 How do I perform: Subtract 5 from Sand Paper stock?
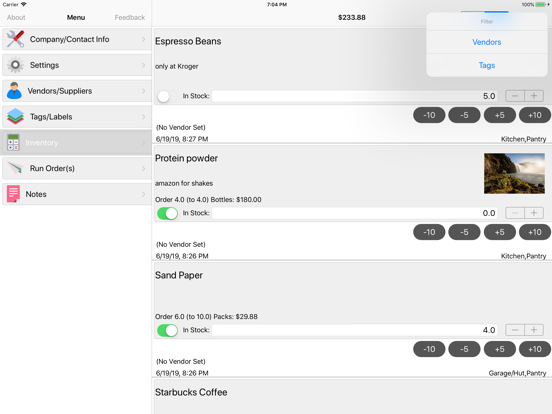pyautogui.click(x=464, y=349)
